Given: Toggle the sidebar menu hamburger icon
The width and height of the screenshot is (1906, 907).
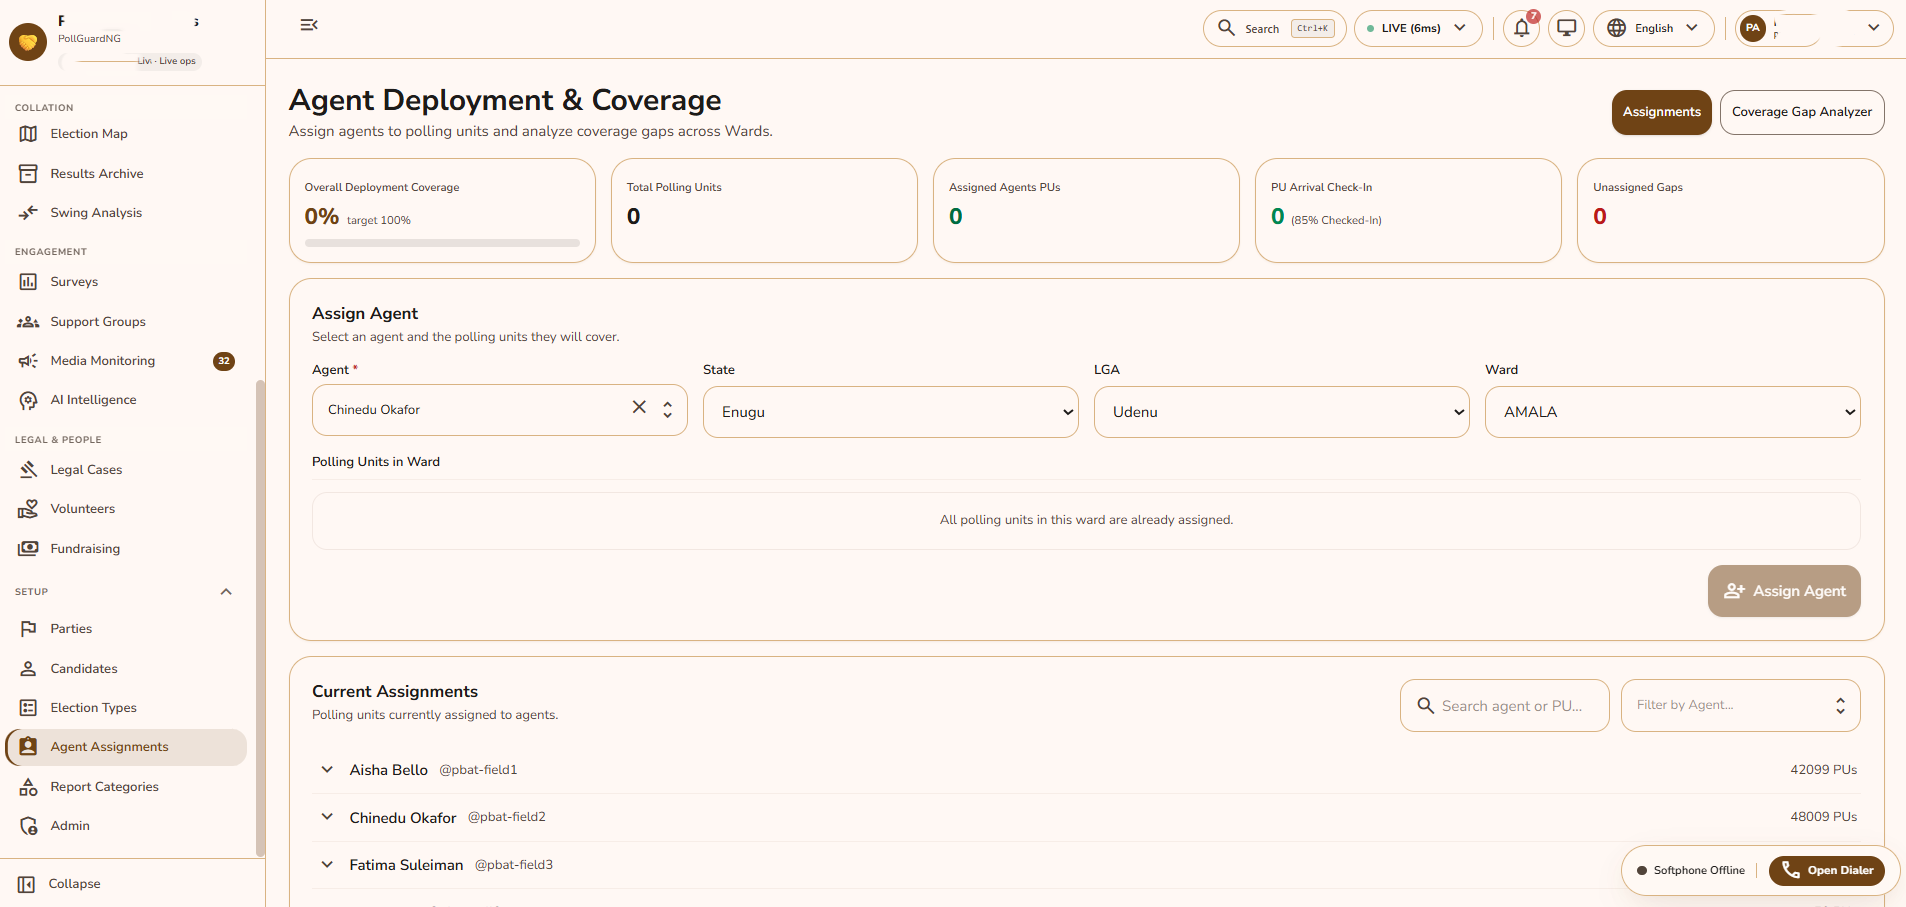Looking at the screenshot, I should click(x=309, y=25).
